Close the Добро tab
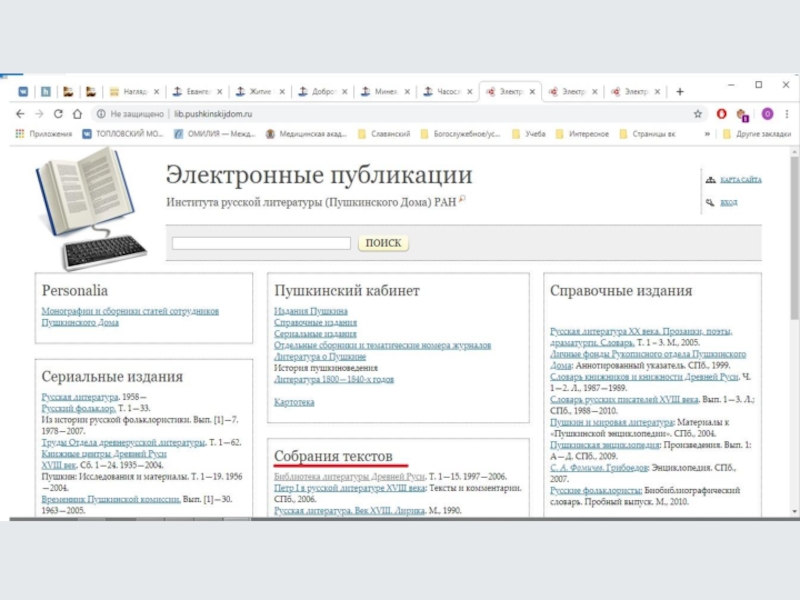Viewport: 800px width, 600px height. [344, 92]
